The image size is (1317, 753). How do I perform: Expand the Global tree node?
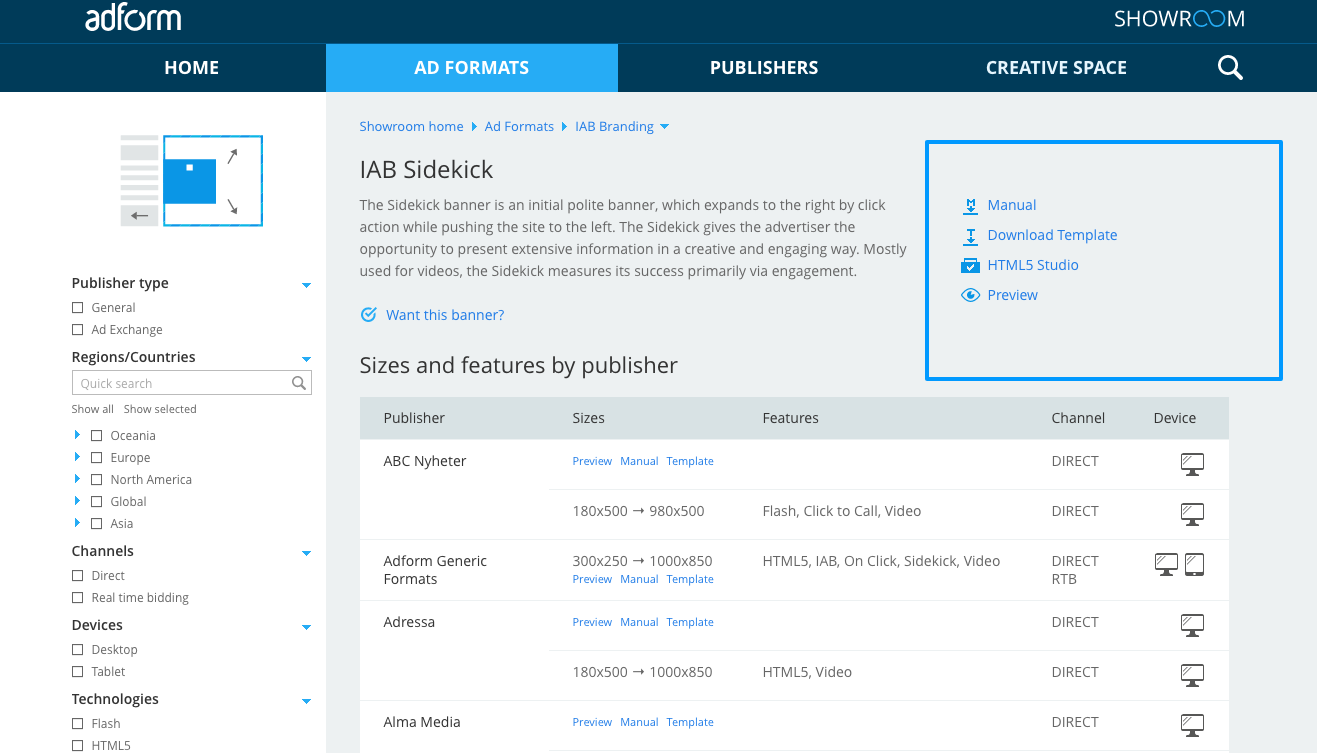[x=77, y=501]
